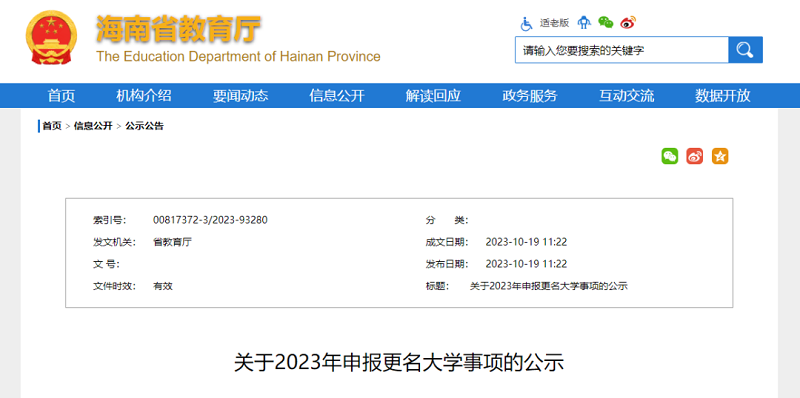Click 有效 file validity value

(163, 286)
